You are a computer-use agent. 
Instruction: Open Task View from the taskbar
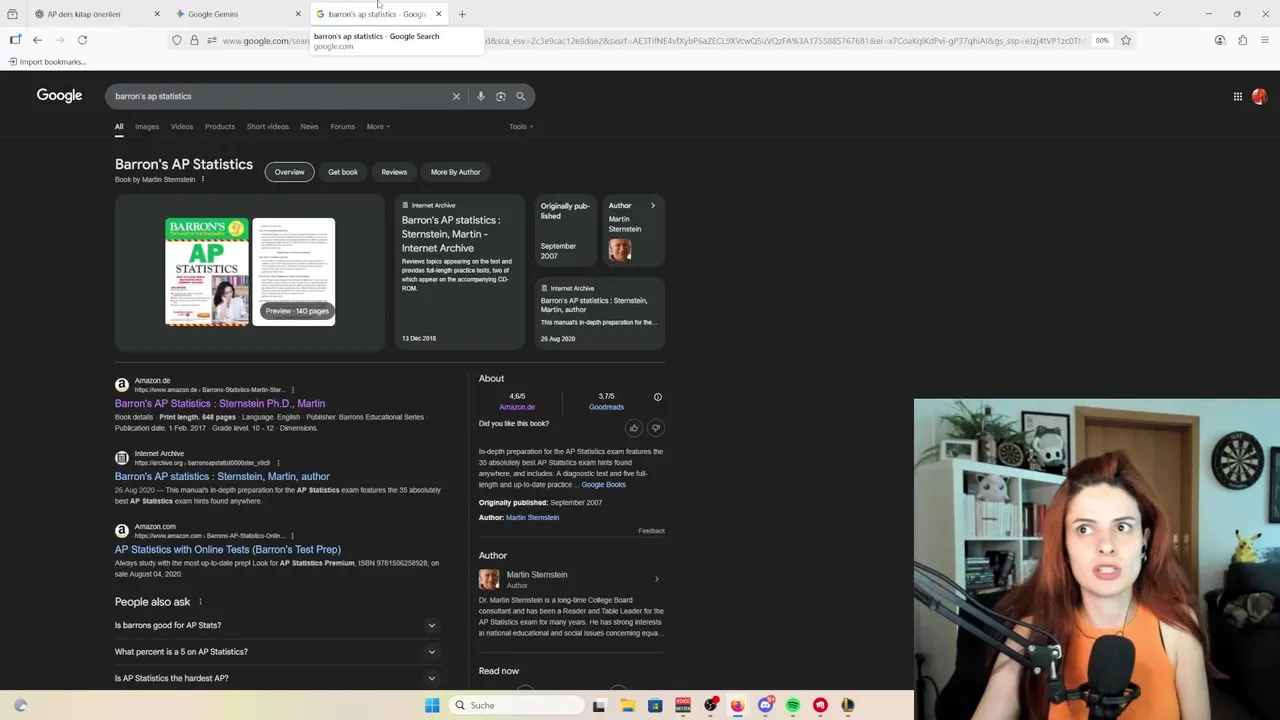(x=598, y=705)
